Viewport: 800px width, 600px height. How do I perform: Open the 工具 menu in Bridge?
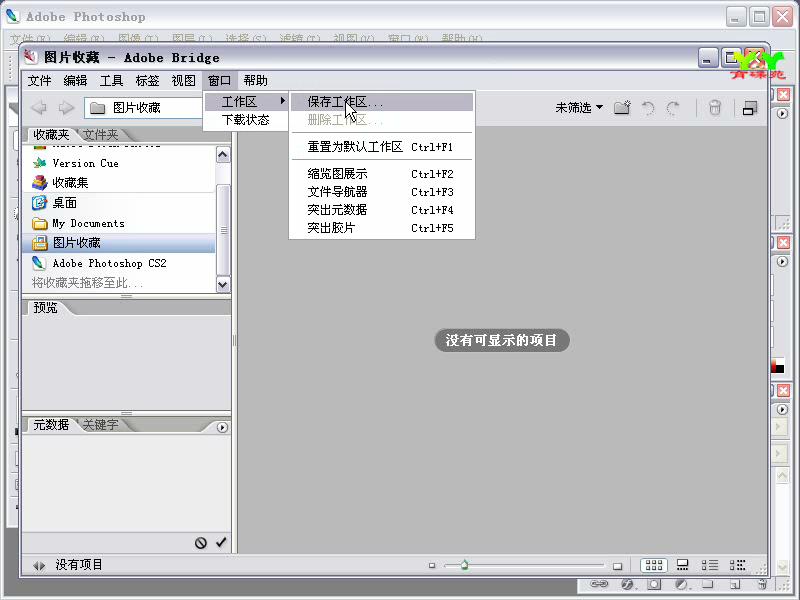111,81
